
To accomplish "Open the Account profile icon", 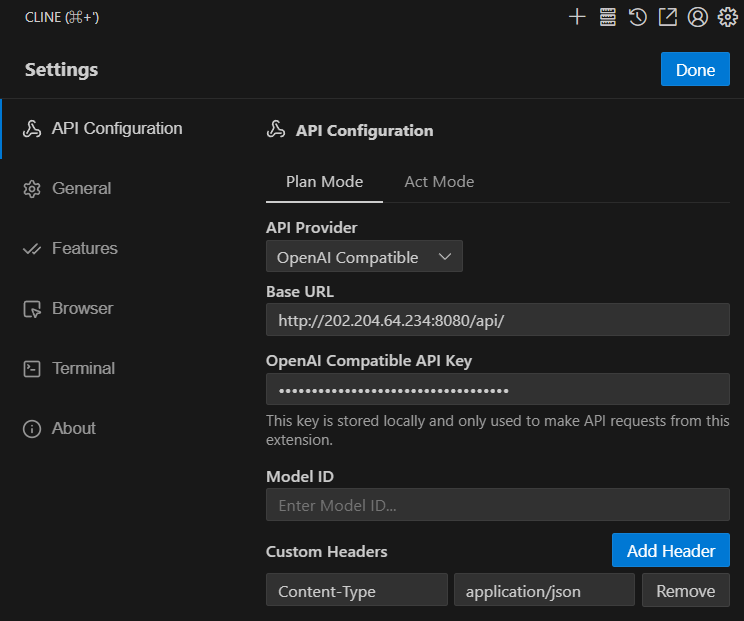I will pyautogui.click(x=697, y=17).
